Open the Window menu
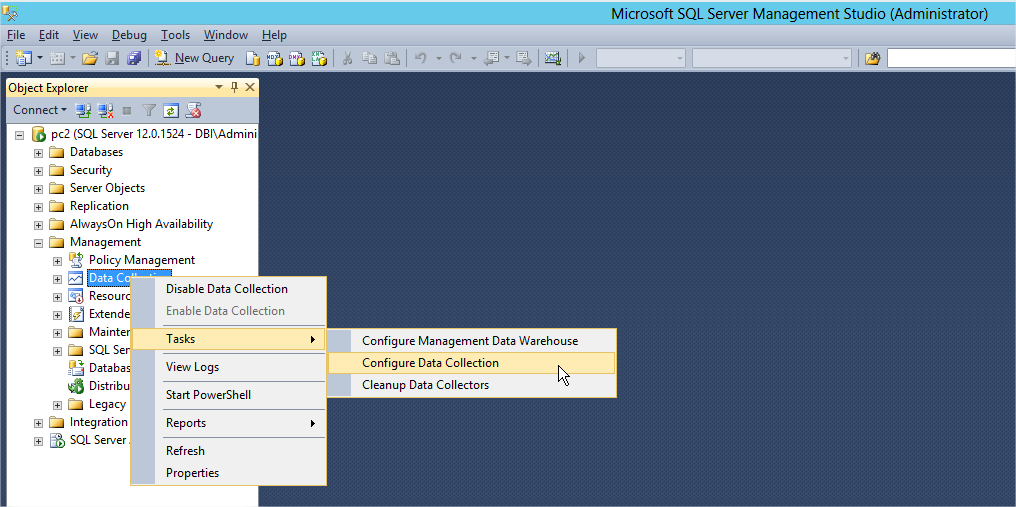 tap(225, 35)
